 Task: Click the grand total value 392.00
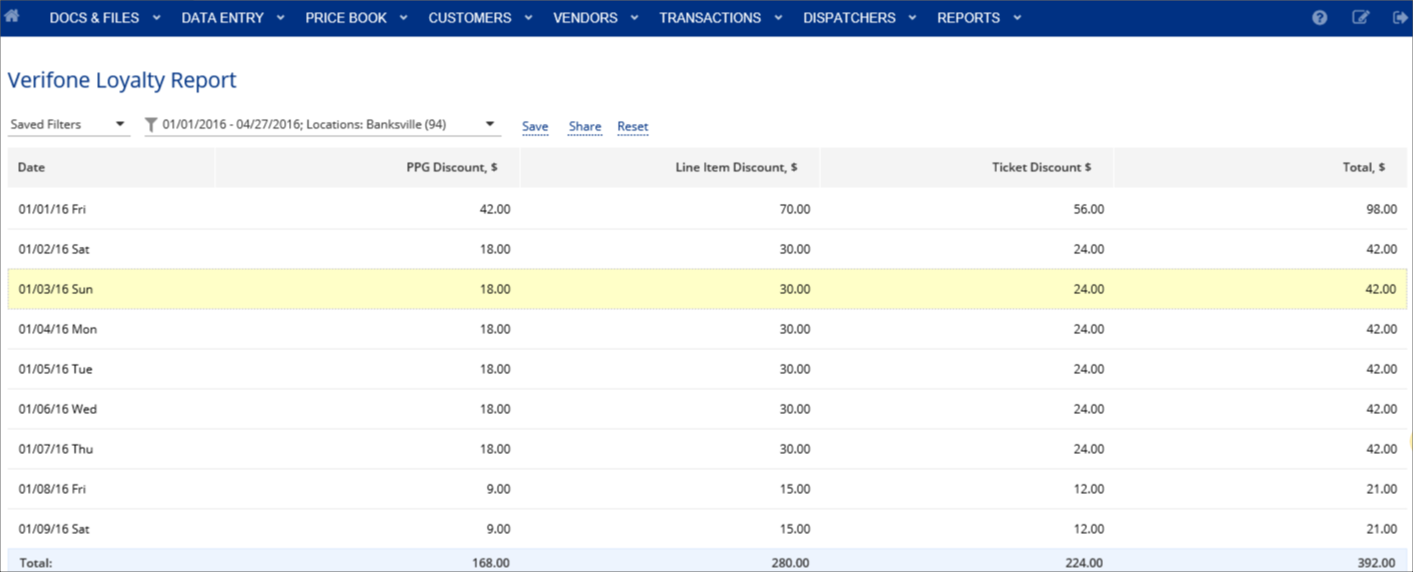pyautogui.click(x=1376, y=563)
